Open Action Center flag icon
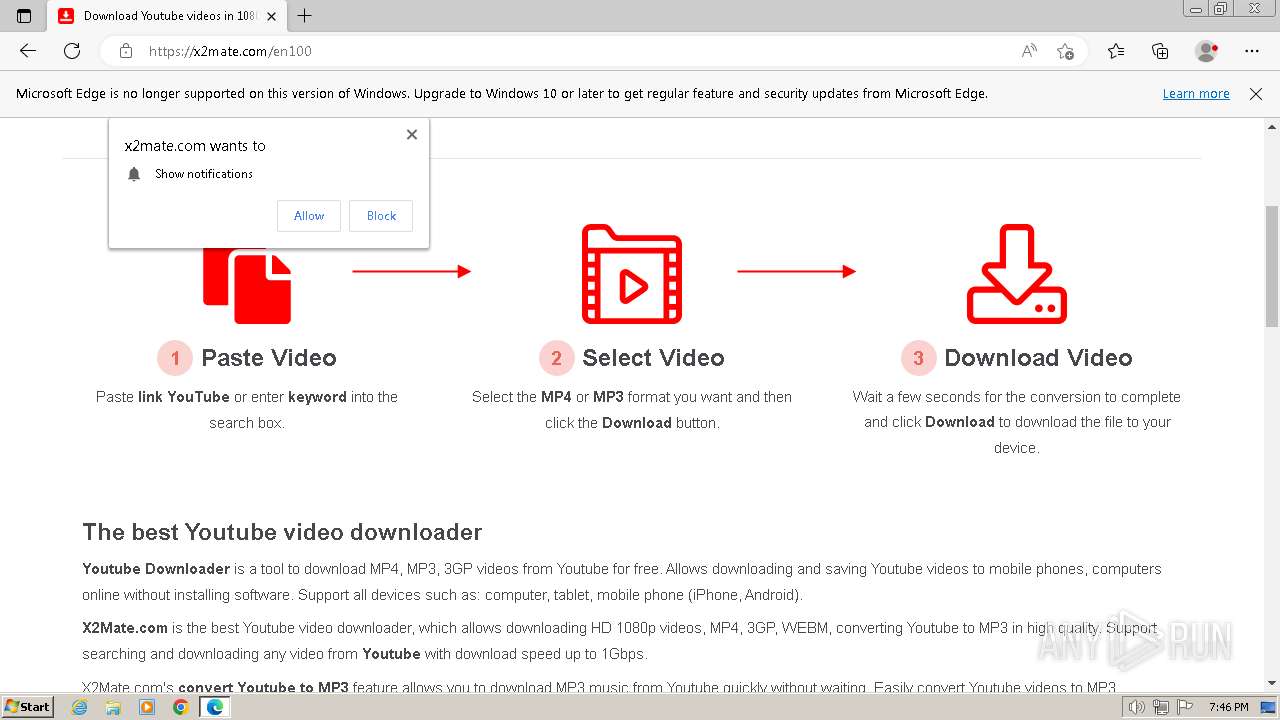Viewport: 1280px width, 720px height. (1185, 707)
